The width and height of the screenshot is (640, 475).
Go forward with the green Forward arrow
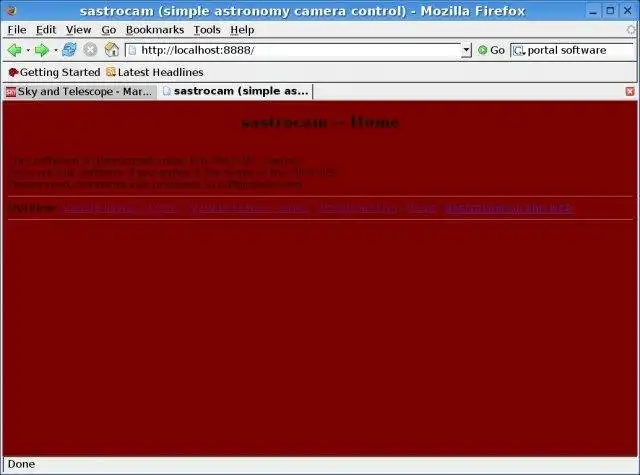pos(41,50)
